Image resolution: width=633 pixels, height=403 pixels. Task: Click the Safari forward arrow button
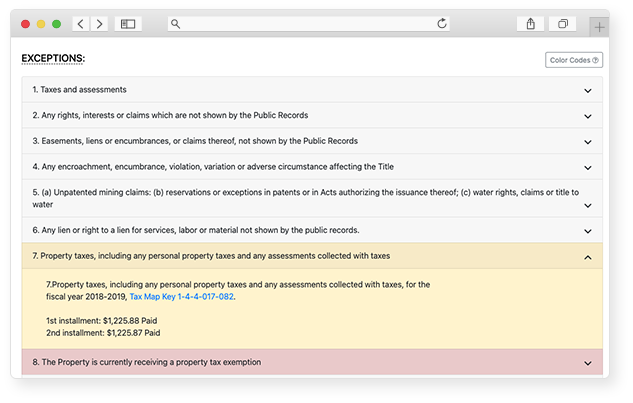(99, 24)
